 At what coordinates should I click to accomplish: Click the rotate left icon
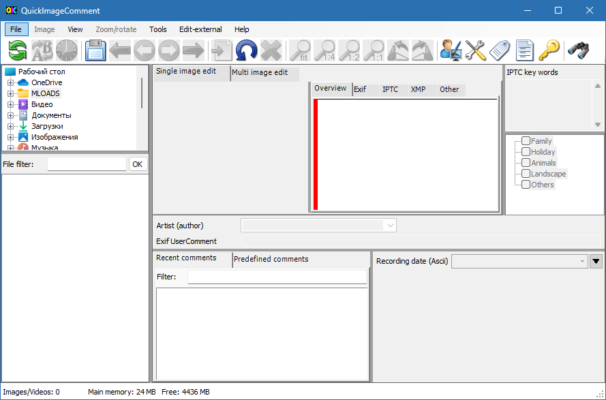coord(398,50)
